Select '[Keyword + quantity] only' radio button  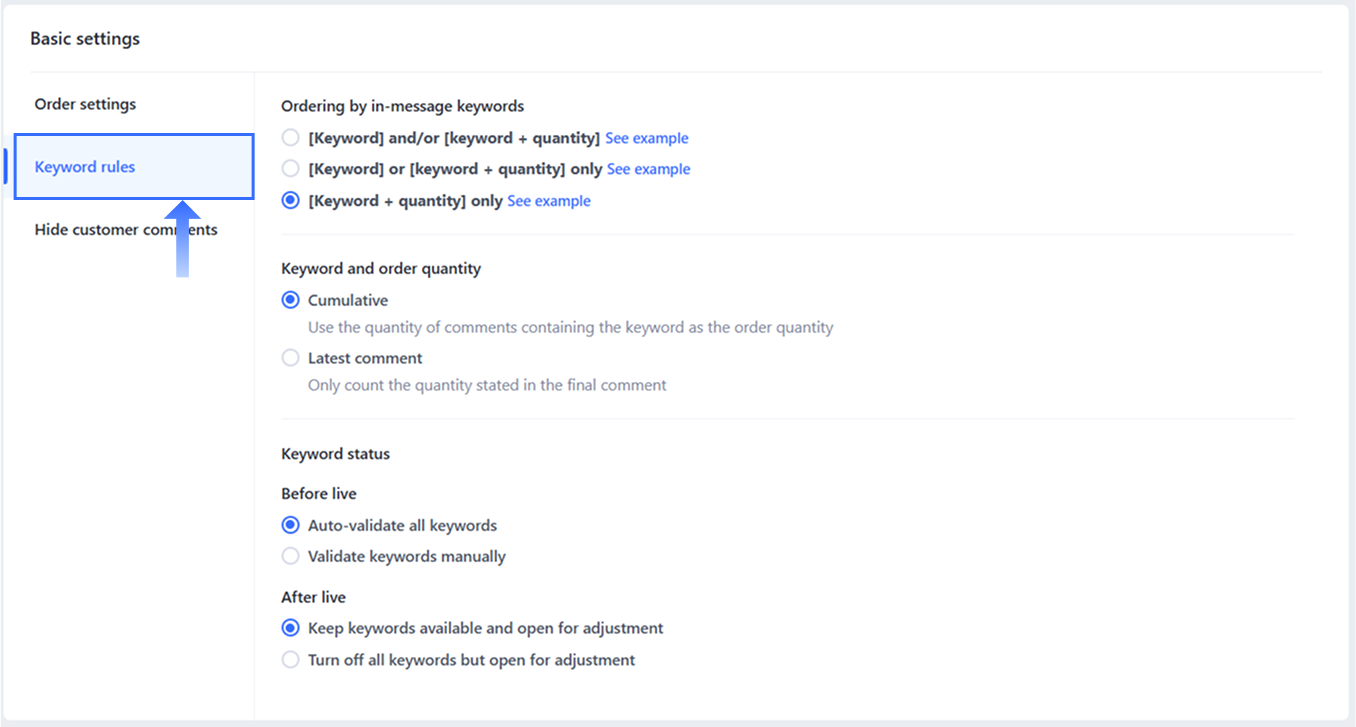(291, 201)
